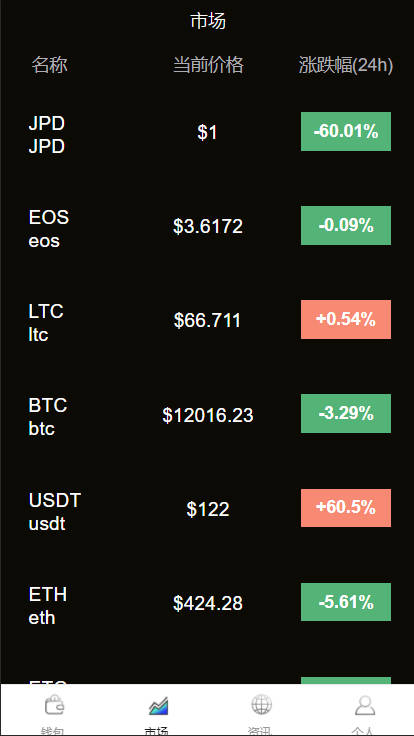
Task: Click the JPD -60.01% change badge
Action: click(346, 131)
